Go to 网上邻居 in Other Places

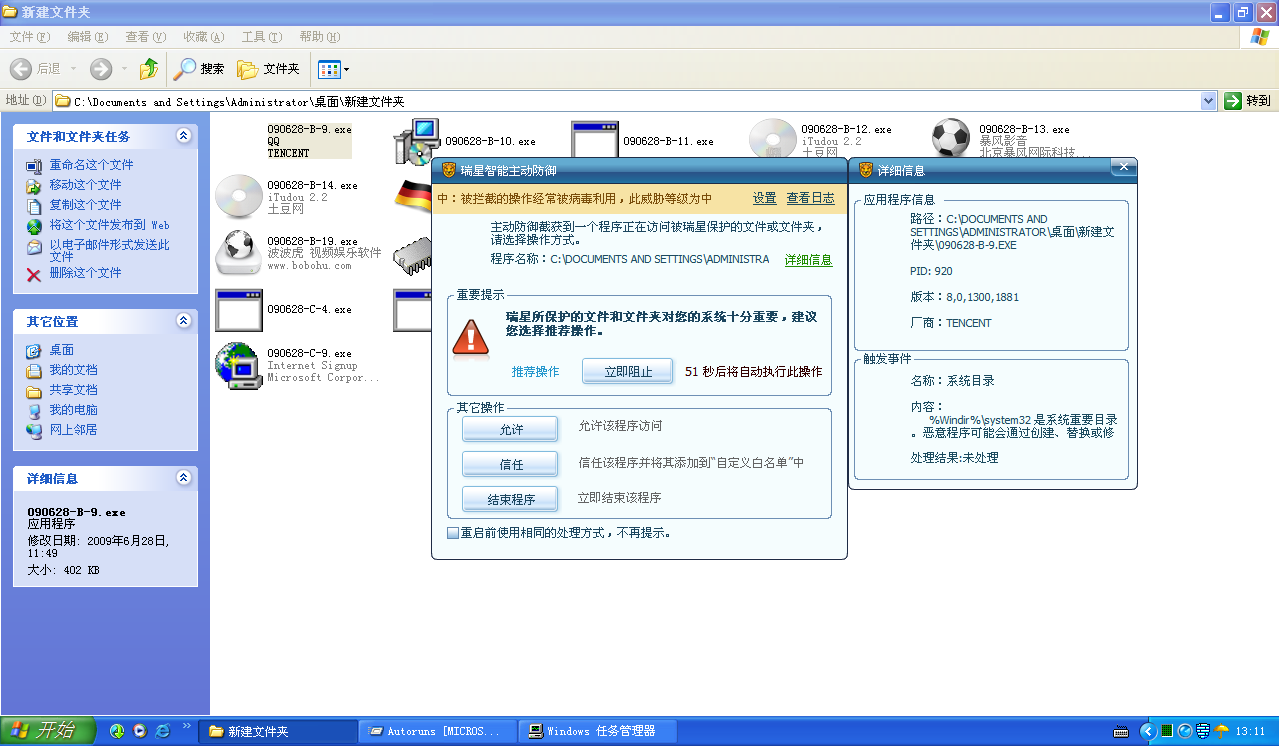click(73, 430)
